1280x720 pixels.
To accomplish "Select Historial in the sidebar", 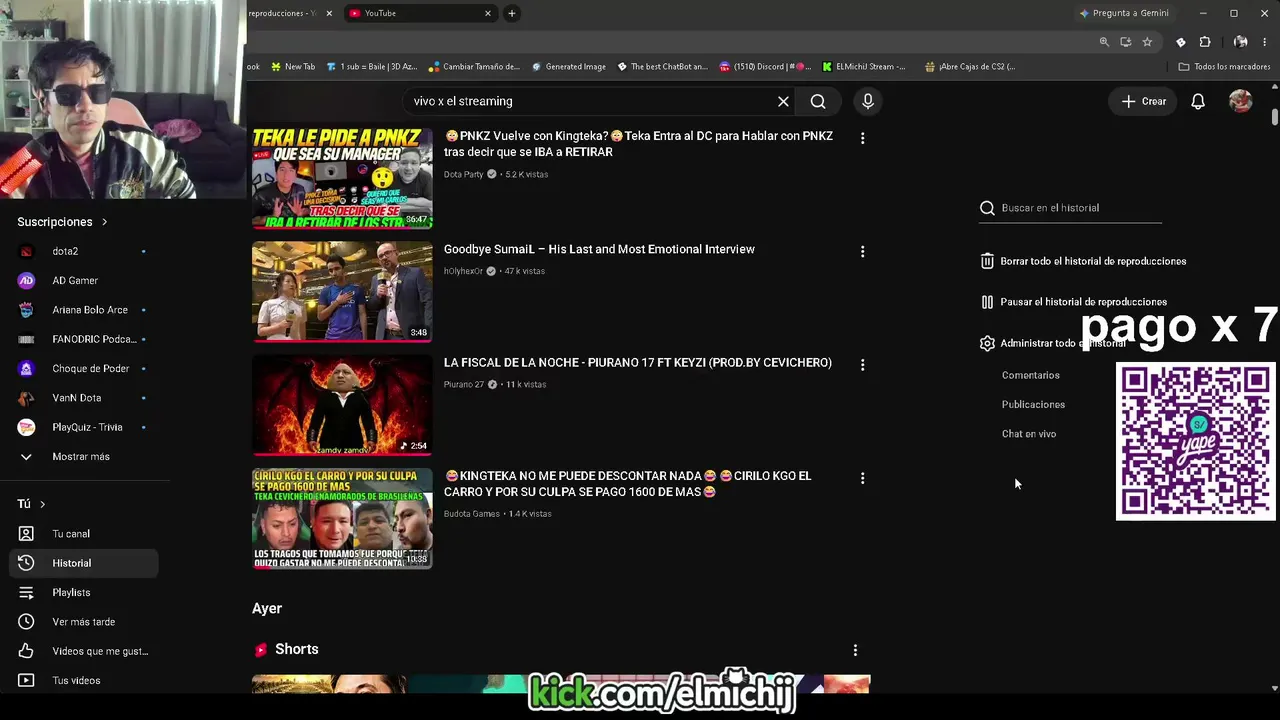I will pos(84,563).
